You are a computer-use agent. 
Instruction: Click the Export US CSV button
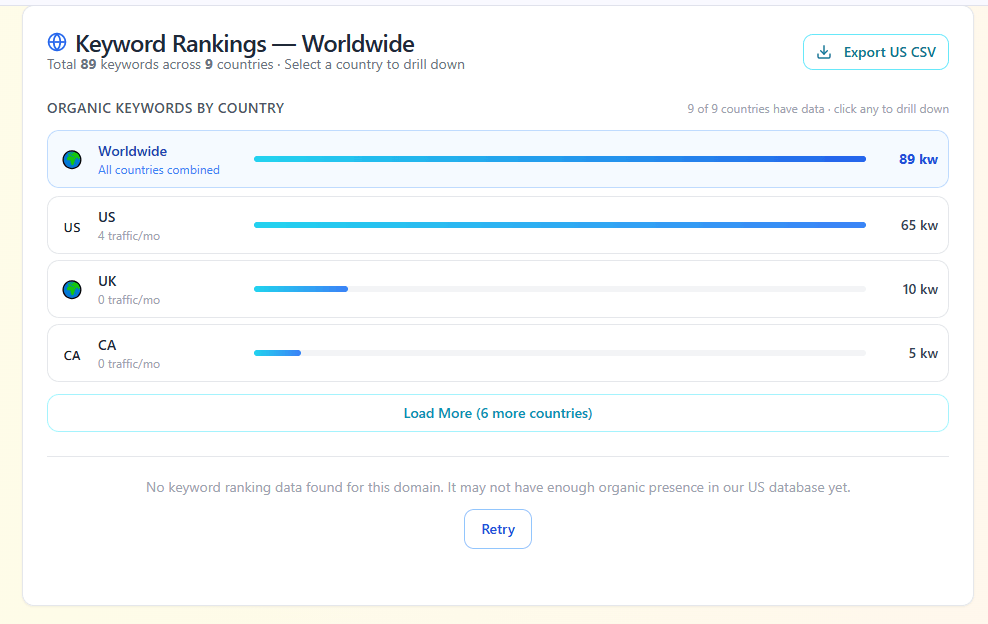point(875,51)
